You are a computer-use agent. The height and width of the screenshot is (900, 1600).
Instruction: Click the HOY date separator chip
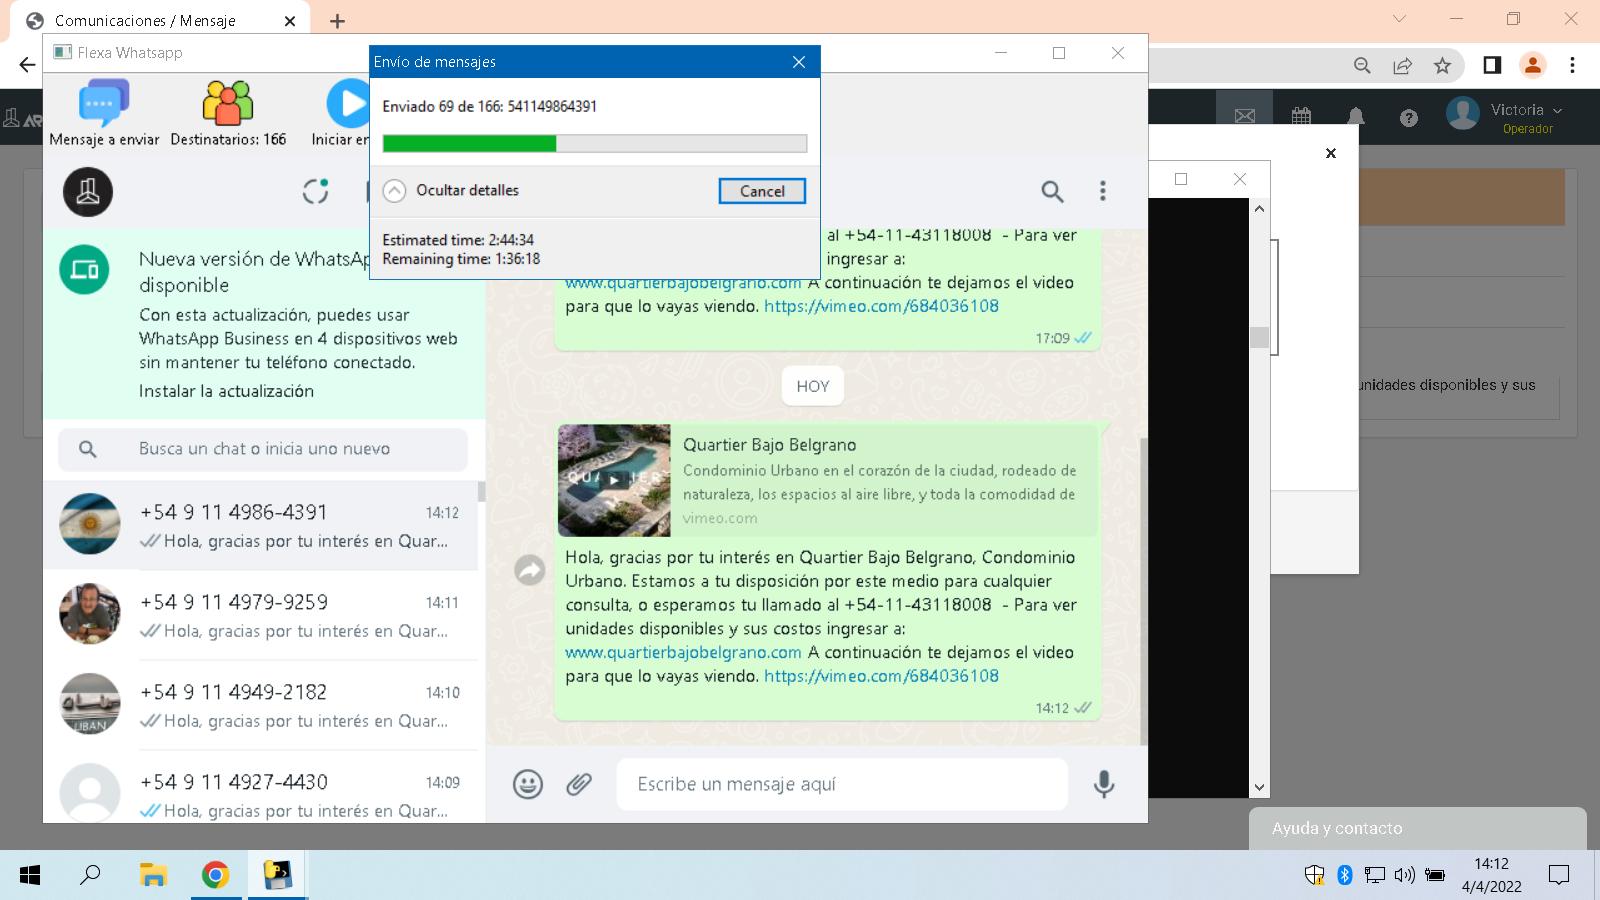[x=813, y=386]
